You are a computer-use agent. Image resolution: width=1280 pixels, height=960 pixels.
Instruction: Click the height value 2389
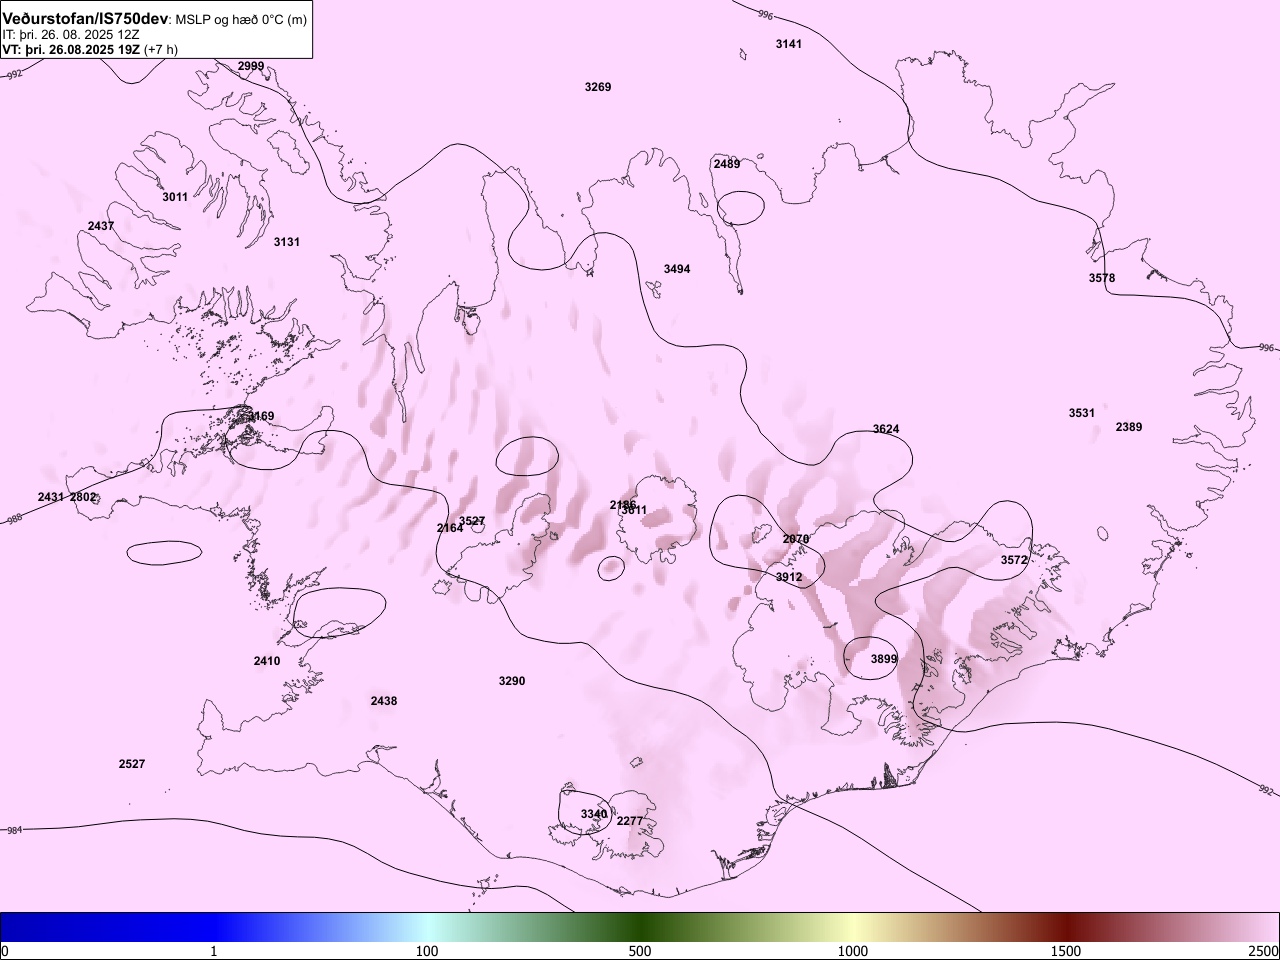(1129, 427)
